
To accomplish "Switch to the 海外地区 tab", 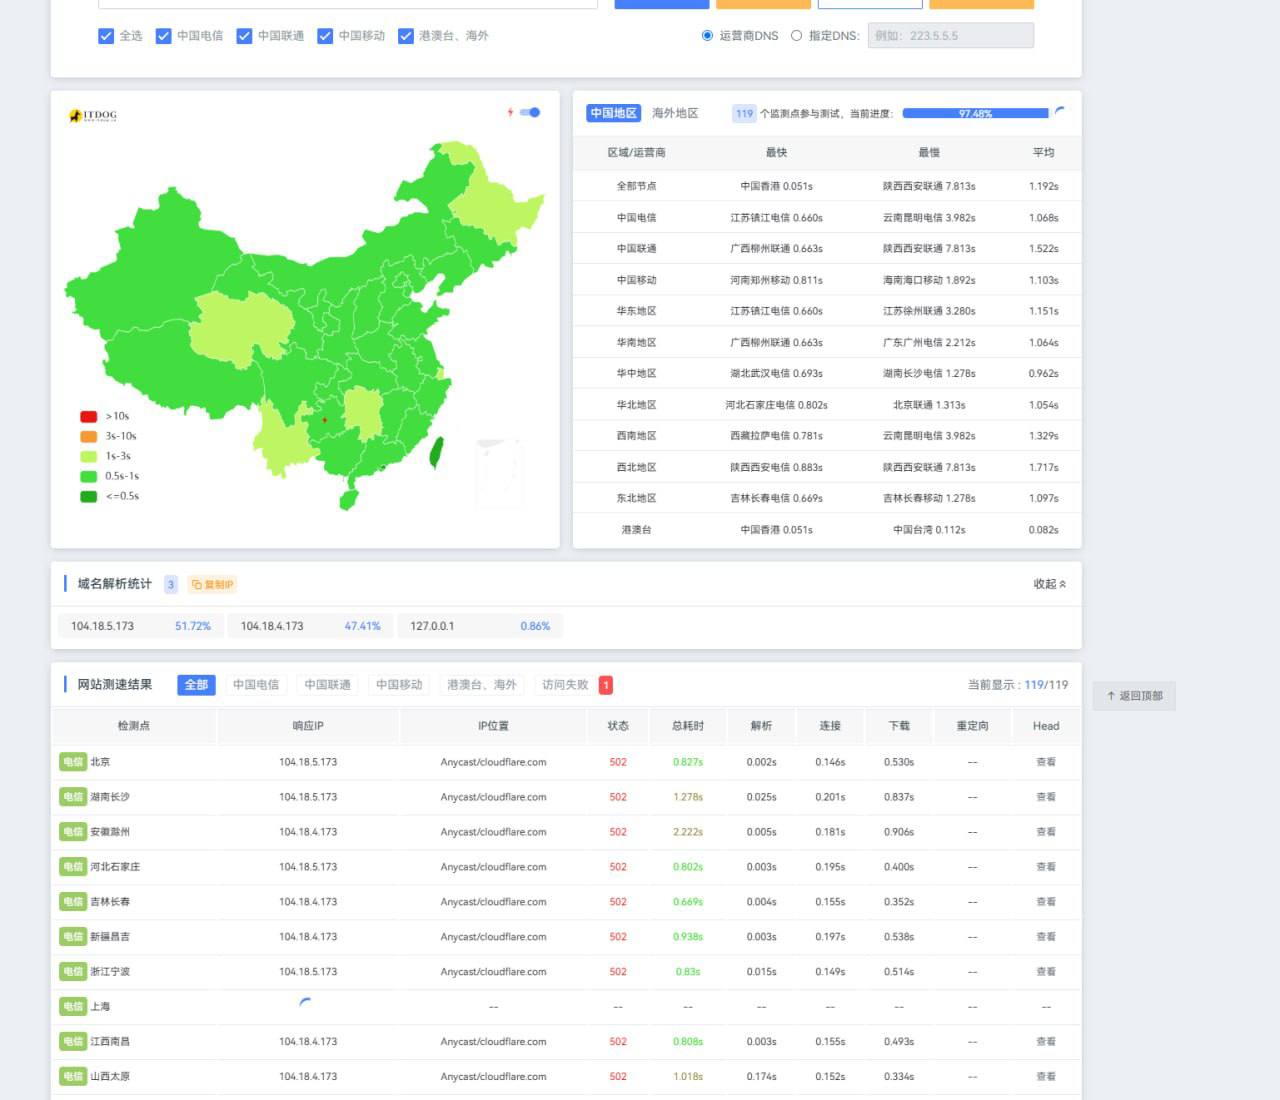I will tap(675, 113).
